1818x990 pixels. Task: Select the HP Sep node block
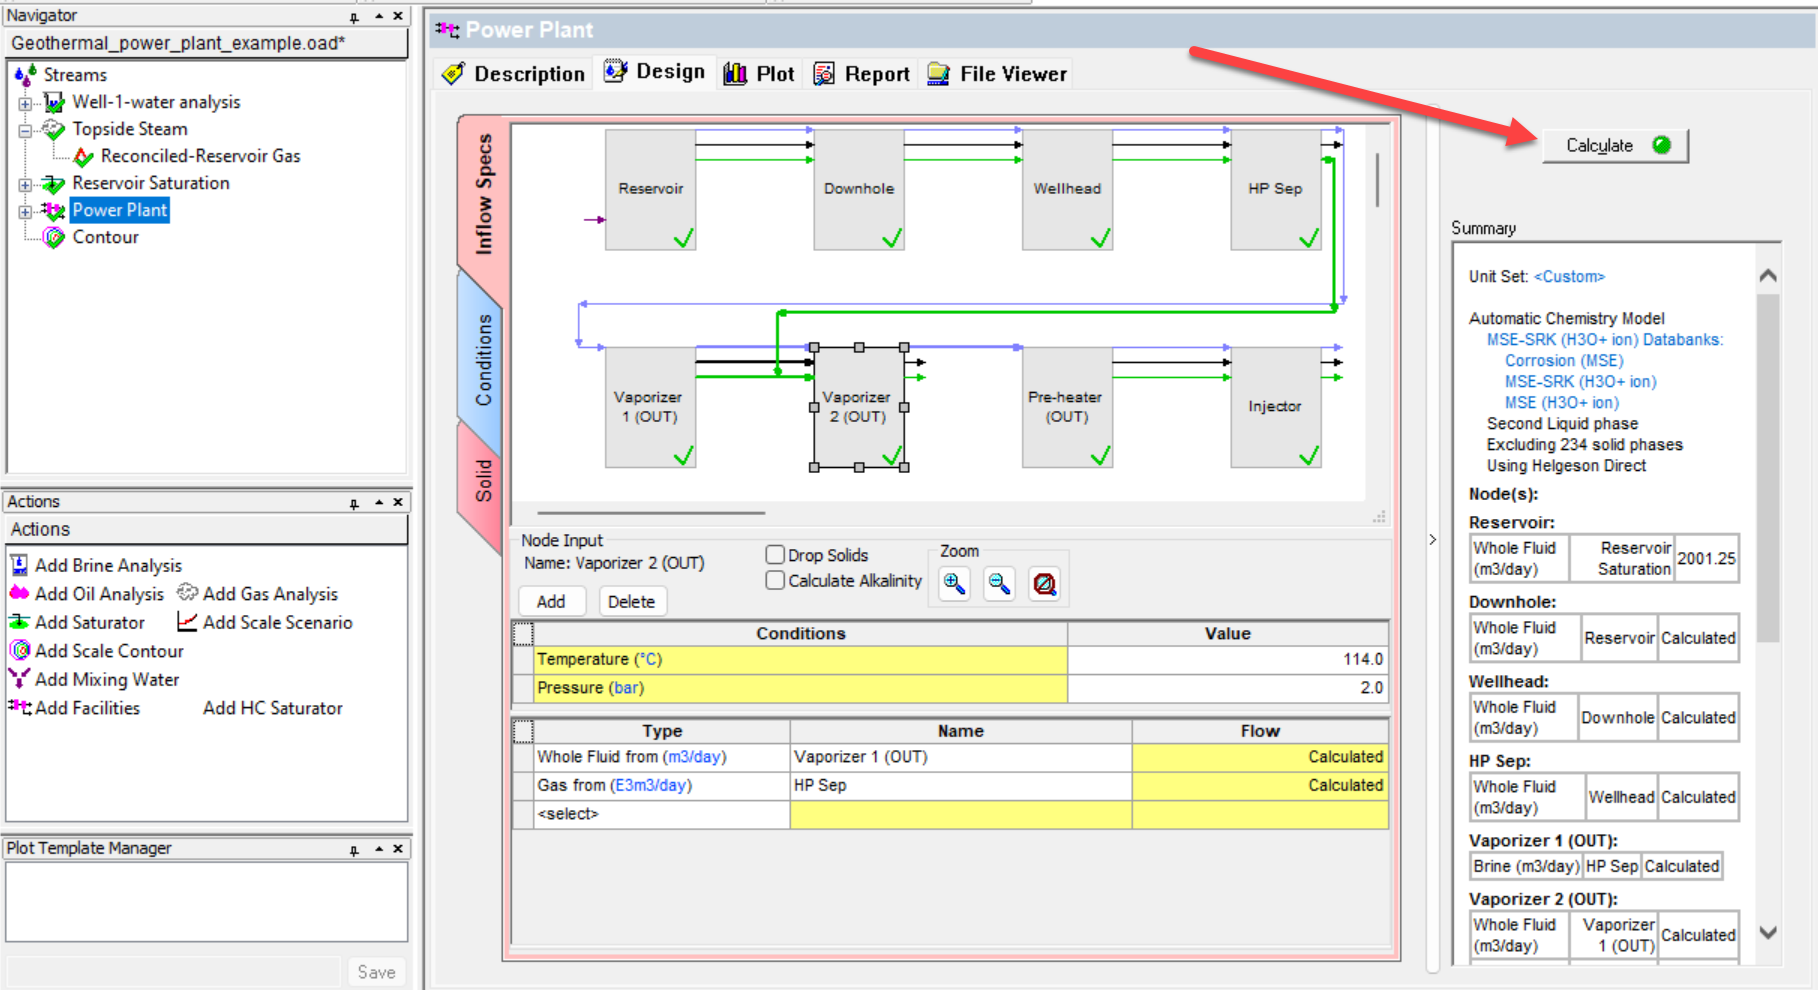(x=1276, y=190)
